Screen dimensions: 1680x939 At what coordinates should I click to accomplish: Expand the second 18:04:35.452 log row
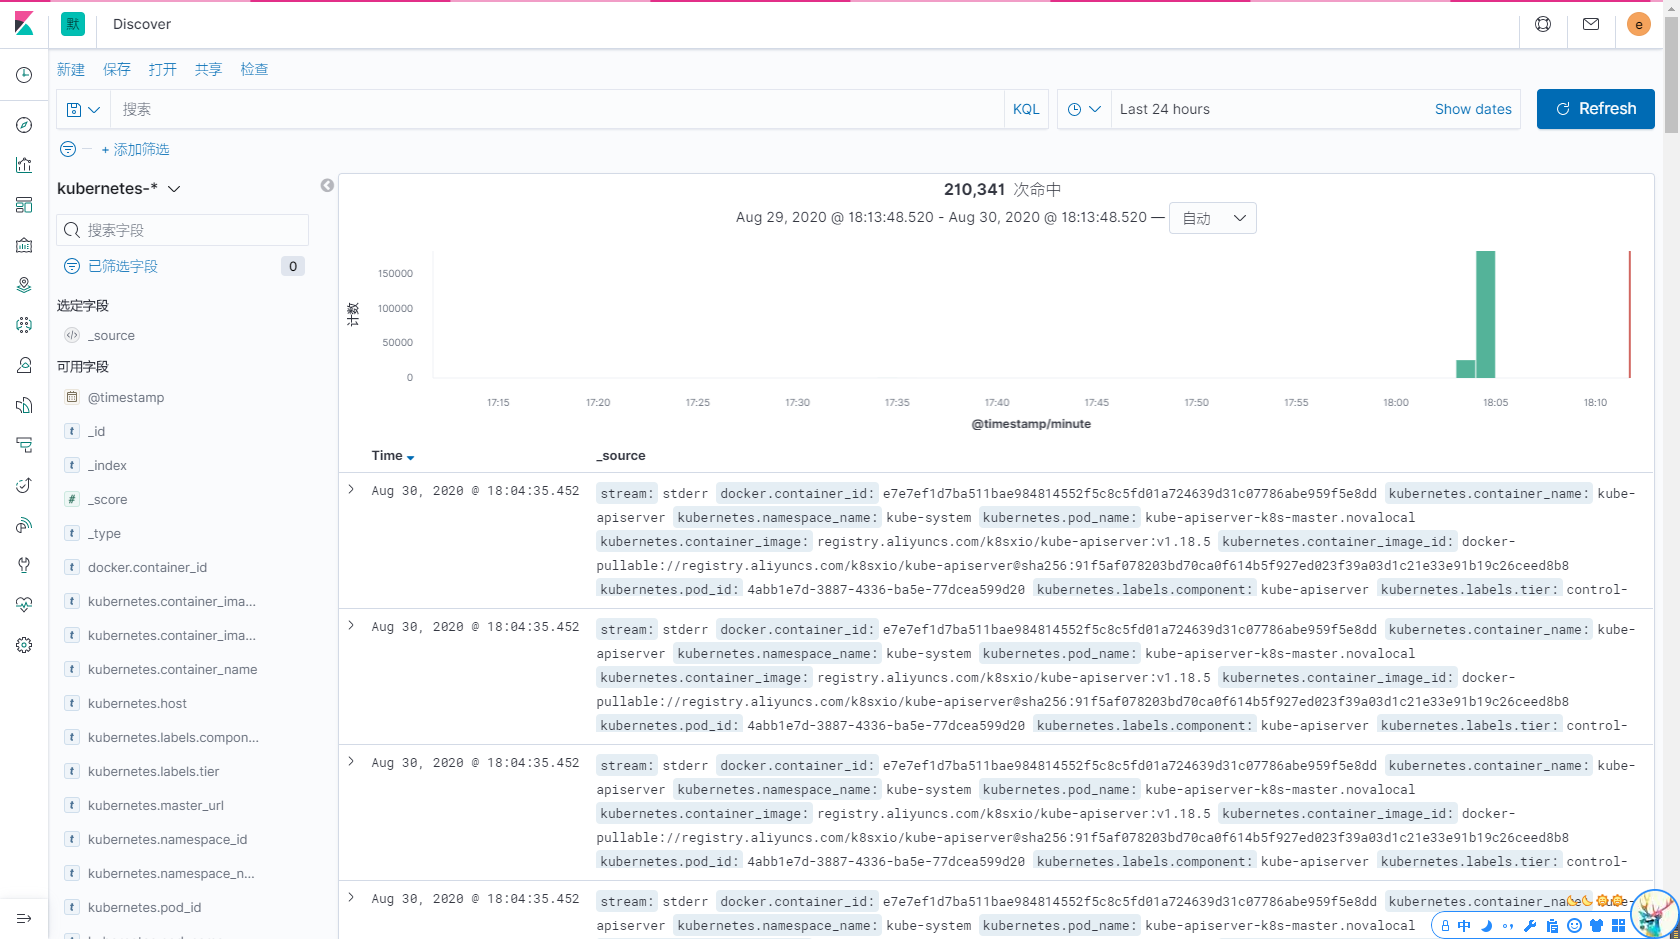click(351, 625)
